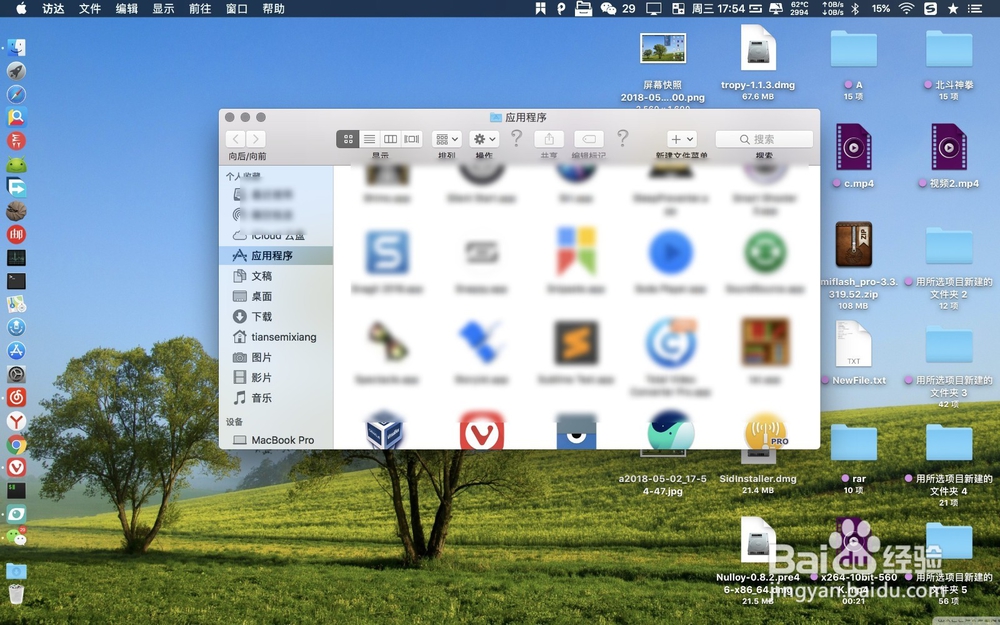Open 图片 in the Finder sidebar
Screen dimensions: 1000x625
click(x=276, y=357)
